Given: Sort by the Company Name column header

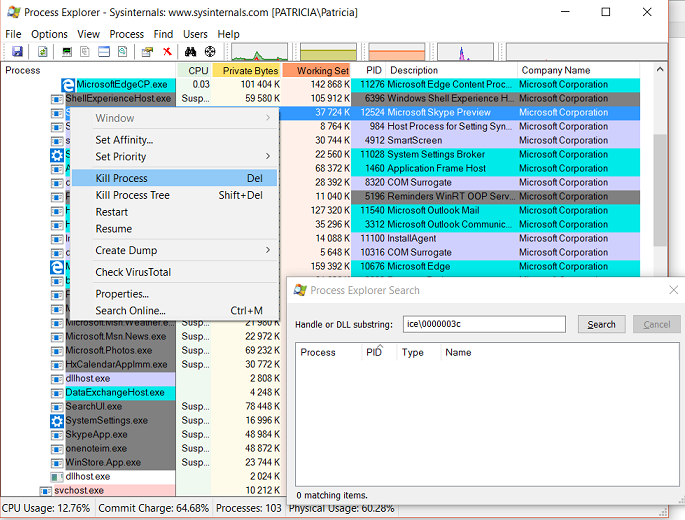Looking at the screenshot, I should point(578,70).
